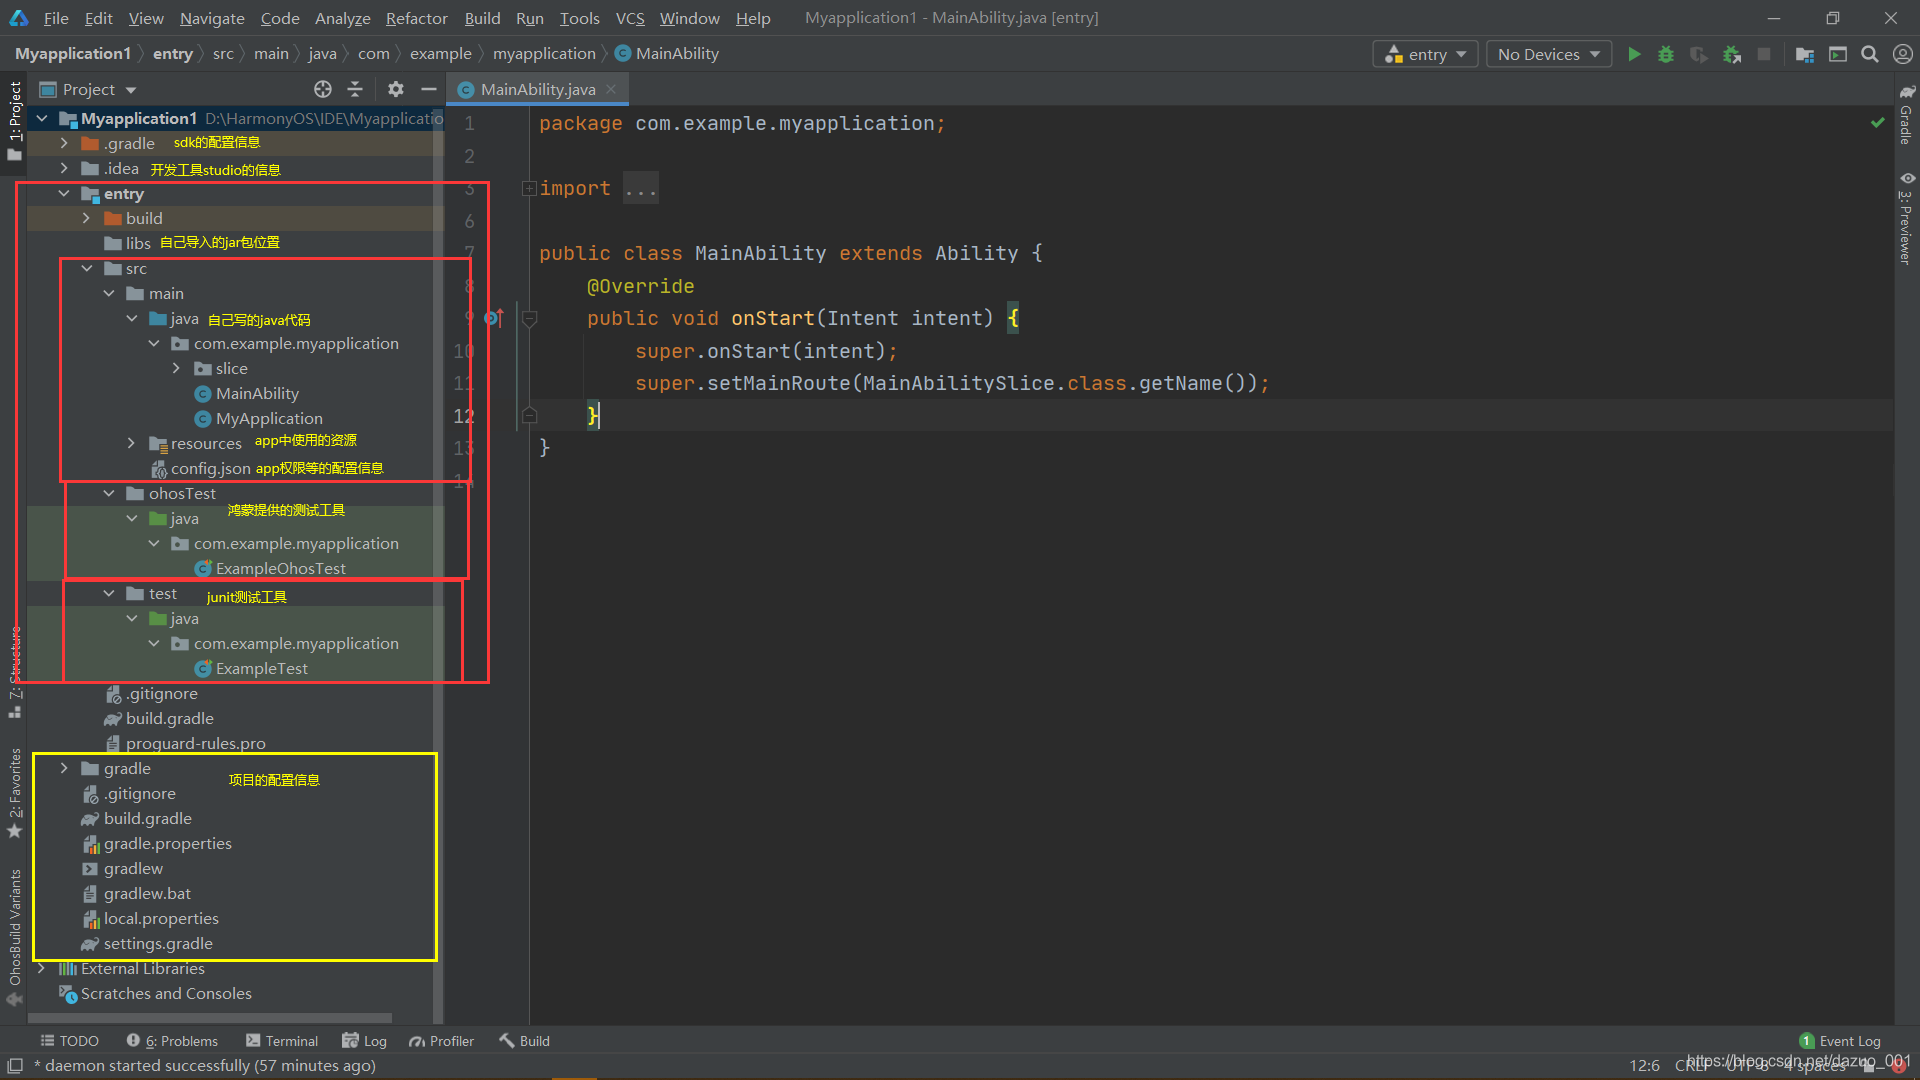The height and width of the screenshot is (1080, 1920).
Task: Open the No Devices dropdown
Action: 1548,54
